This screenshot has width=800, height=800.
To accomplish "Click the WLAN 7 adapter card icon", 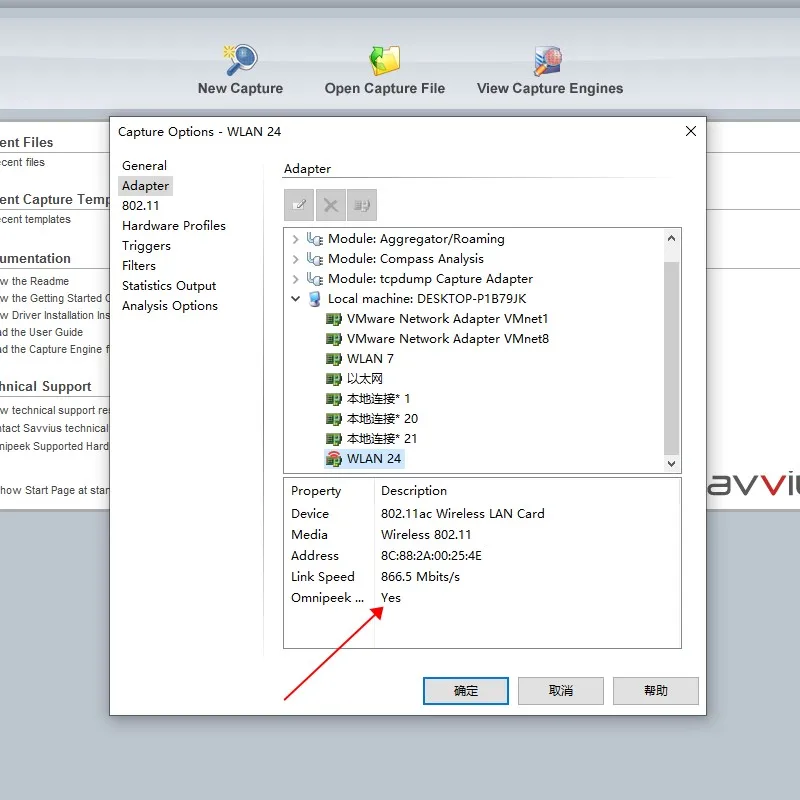I will (x=334, y=359).
